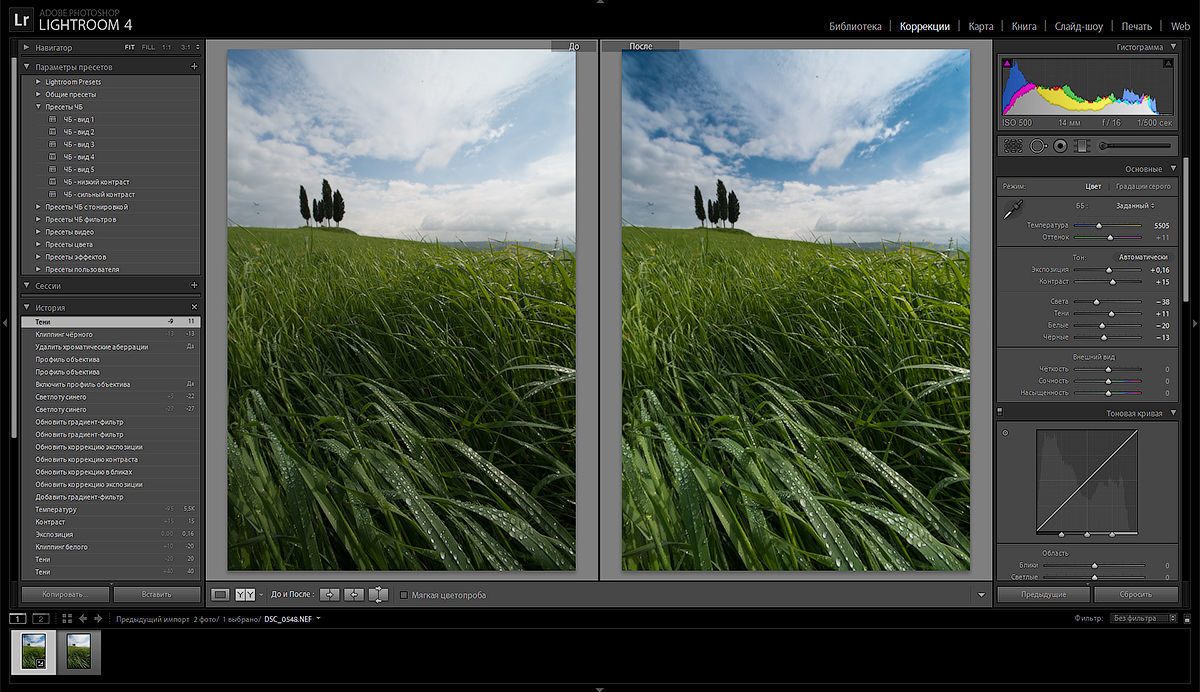Copy Before settings to After arrow
Viewport: 1200px width, 692px height.
tap(330, 594)
